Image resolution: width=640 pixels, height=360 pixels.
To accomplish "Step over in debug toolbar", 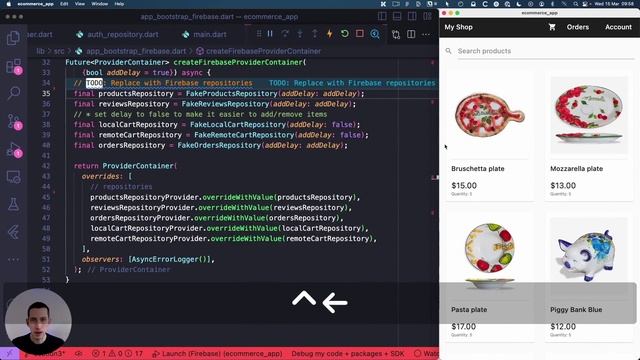I will 285,34.
